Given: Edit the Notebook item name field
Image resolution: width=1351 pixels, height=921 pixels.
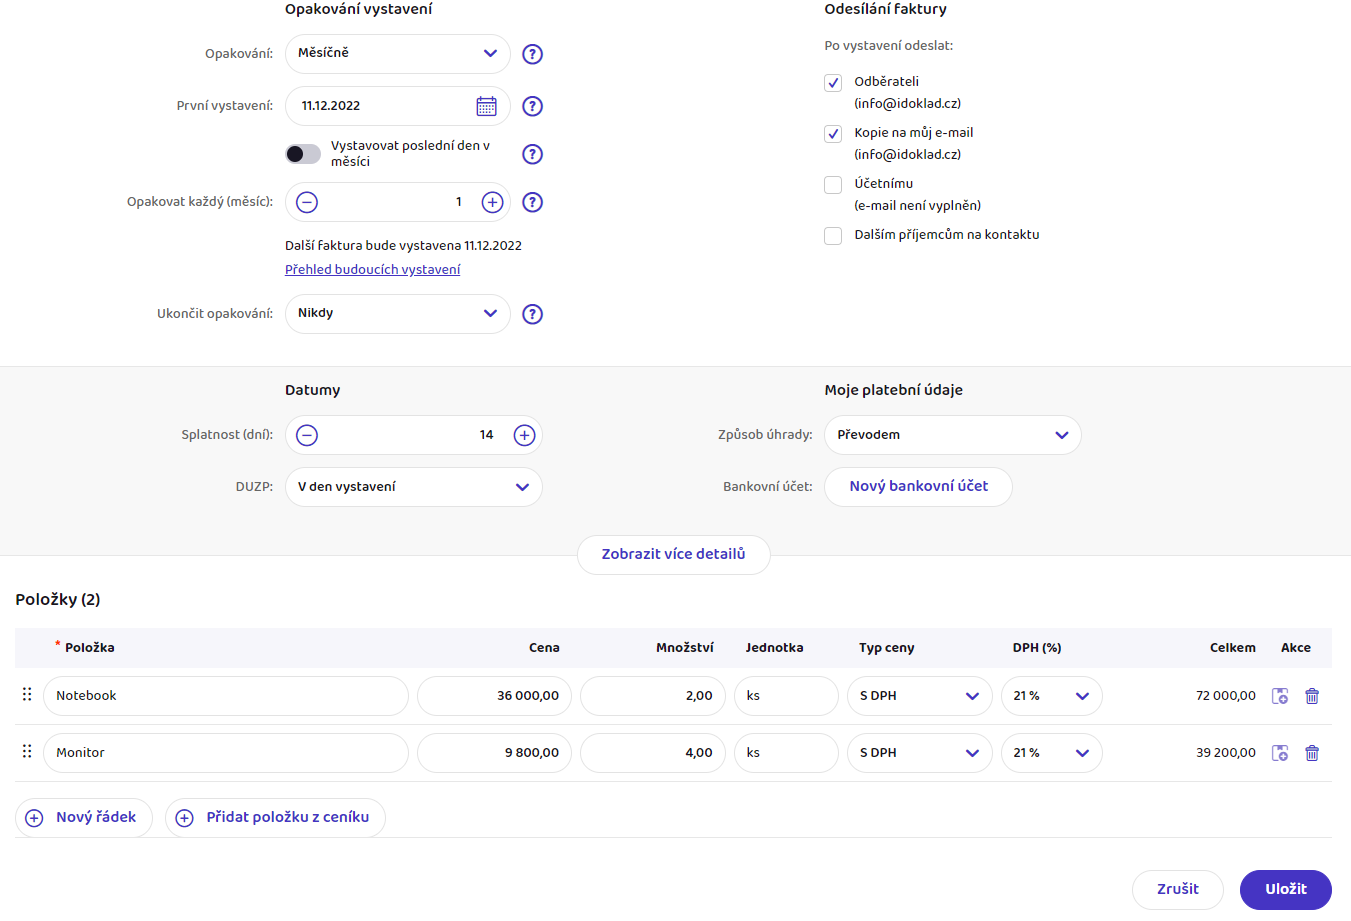Looking at the screenshot, I should click(226, 696).
